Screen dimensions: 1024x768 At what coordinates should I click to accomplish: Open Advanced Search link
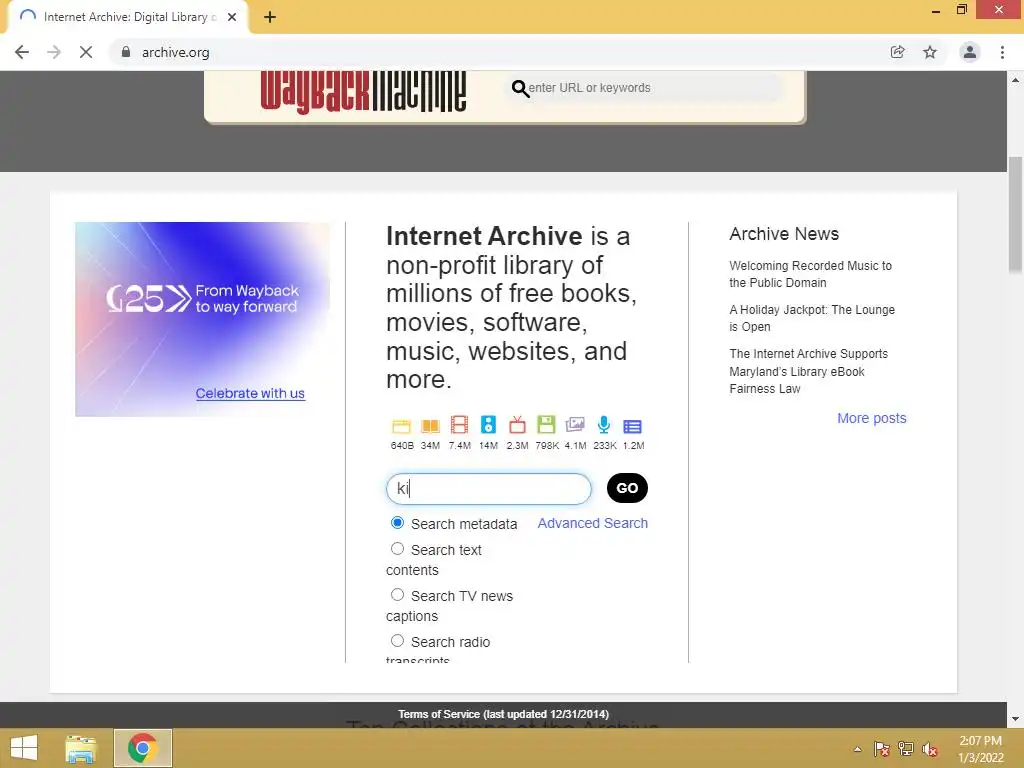click(592, 523)
